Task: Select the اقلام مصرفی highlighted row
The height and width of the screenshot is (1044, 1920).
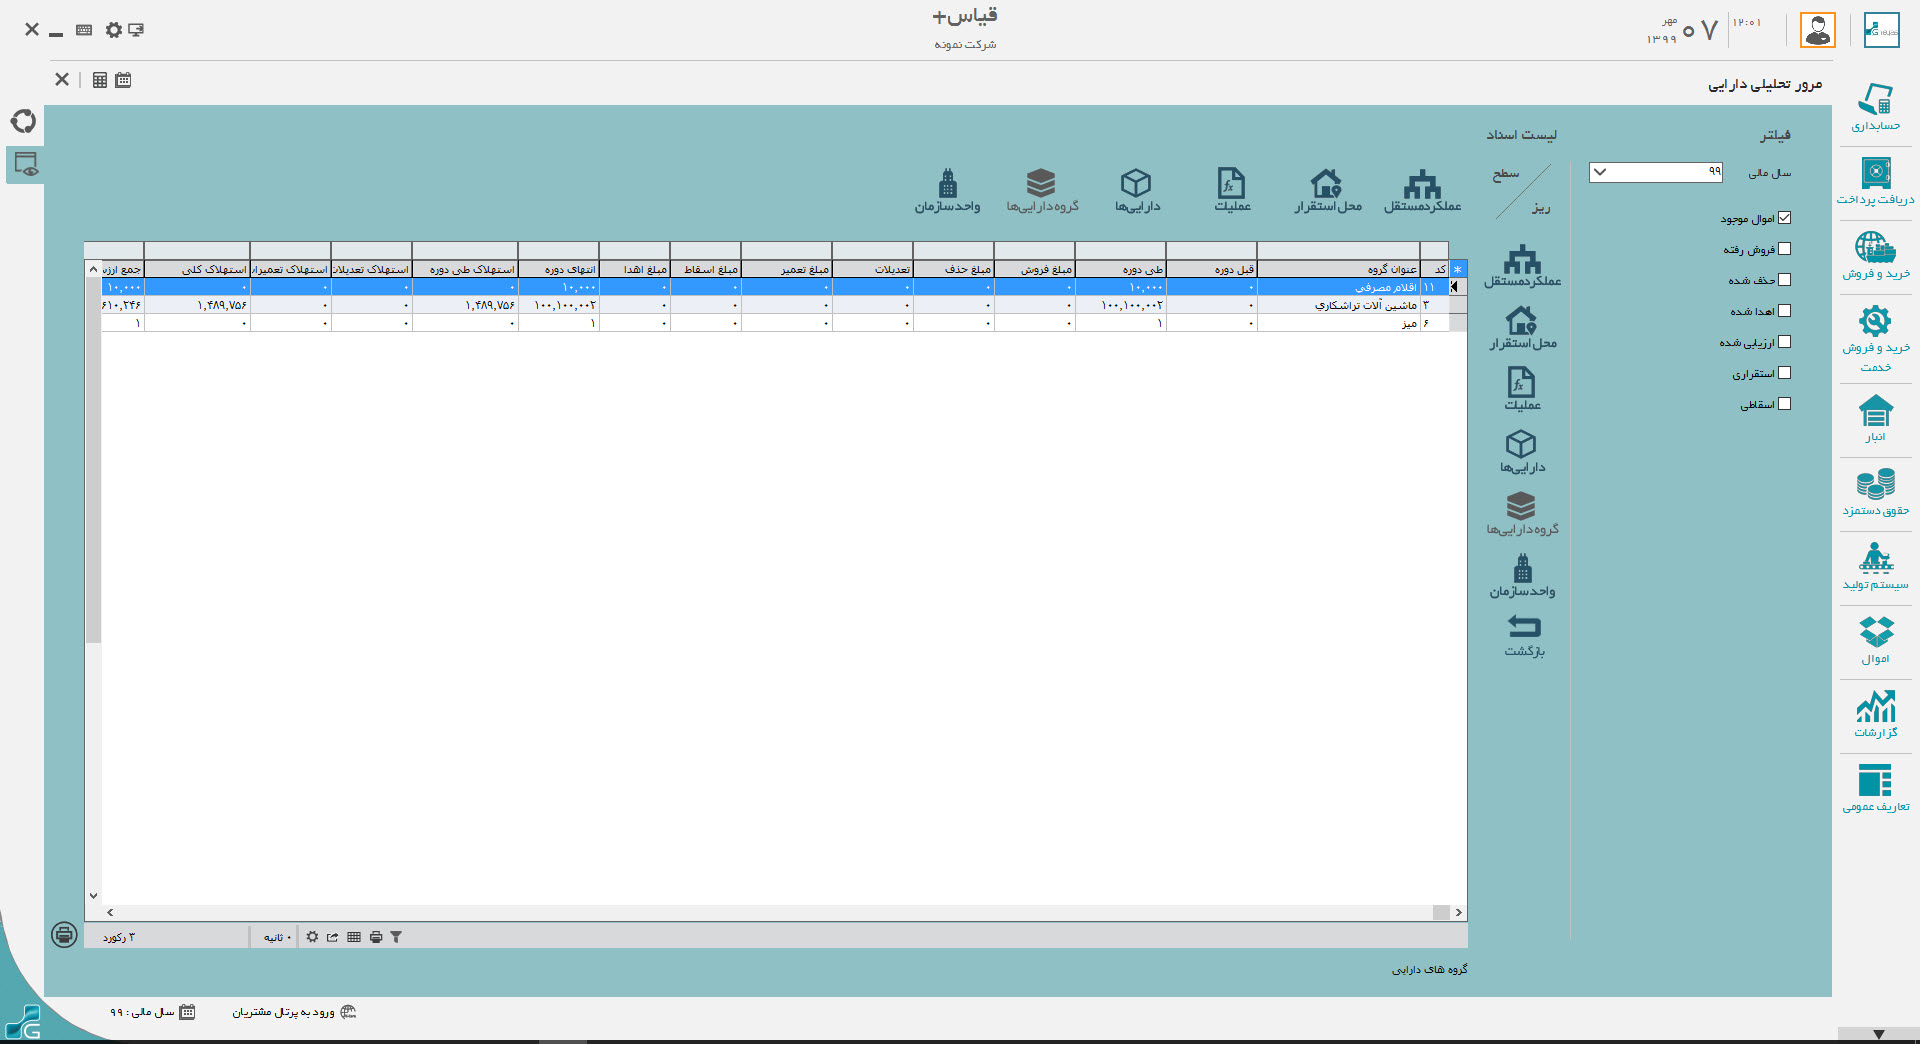Action: (x=776, y=287)
